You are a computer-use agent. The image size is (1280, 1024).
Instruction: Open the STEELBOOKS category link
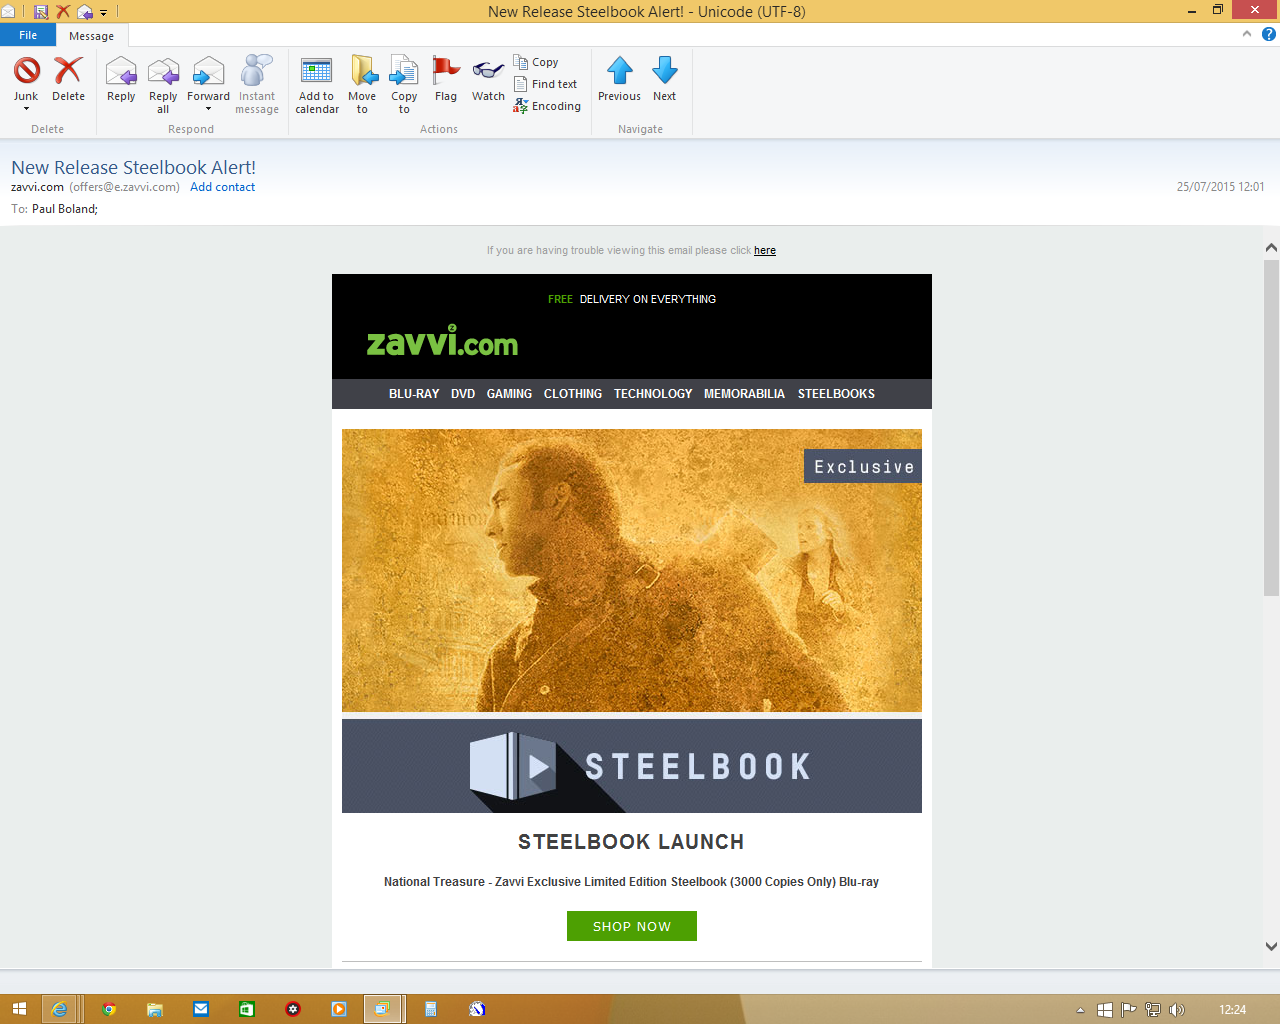(x=836, y=394)
